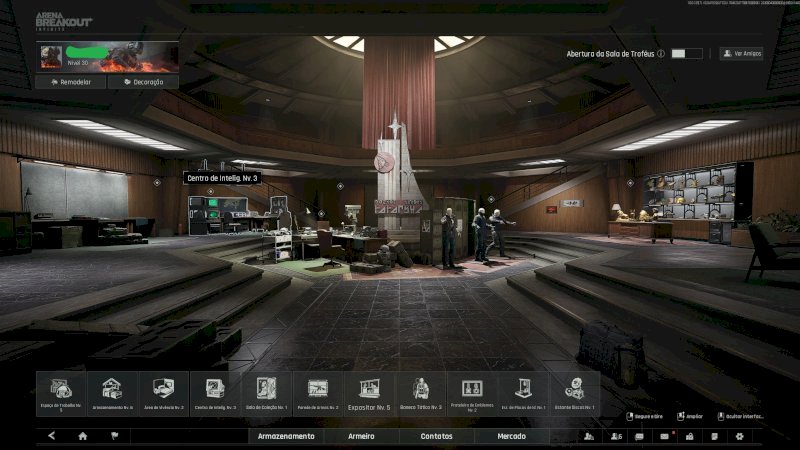The width and height of the screenshot is (800, 450).
Task: Open the Espaço de Trabalho facility icon
Action: coord(61,394)
